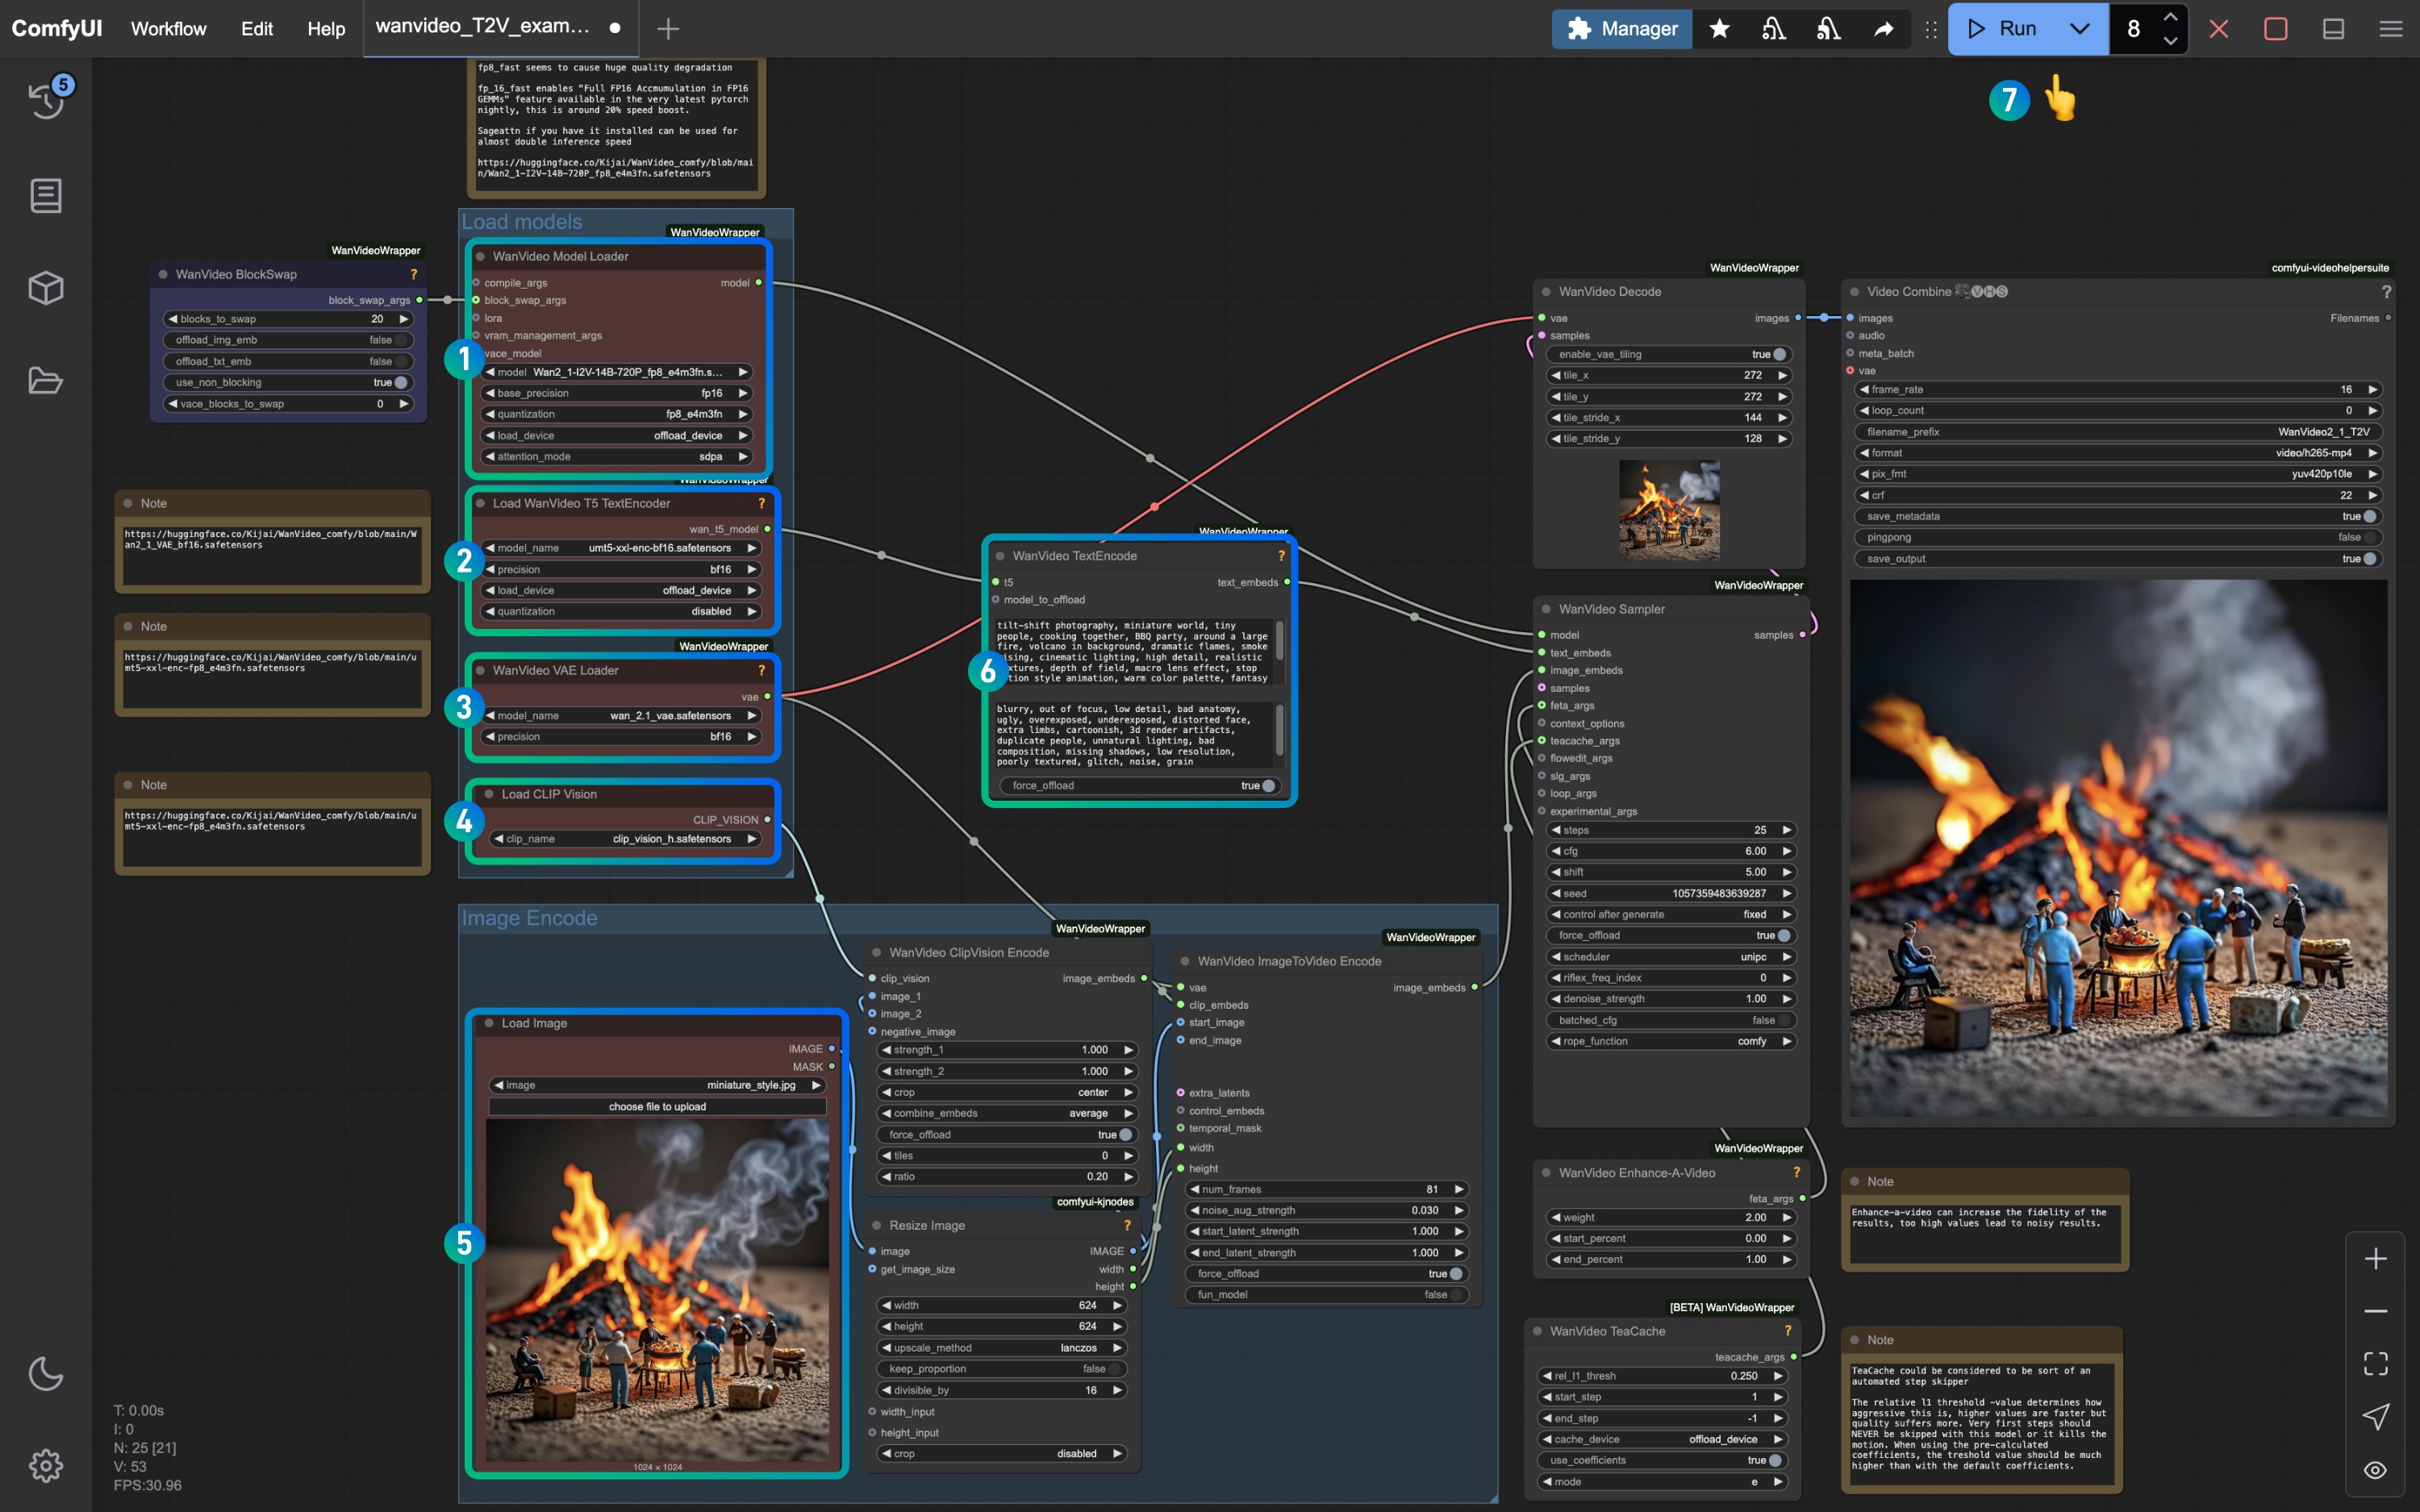The width and height of the screenshot is (2420, 1512).
Task: Open umt5-xxl-enc-bf16 model_name selector
Action: coord(622,548)
